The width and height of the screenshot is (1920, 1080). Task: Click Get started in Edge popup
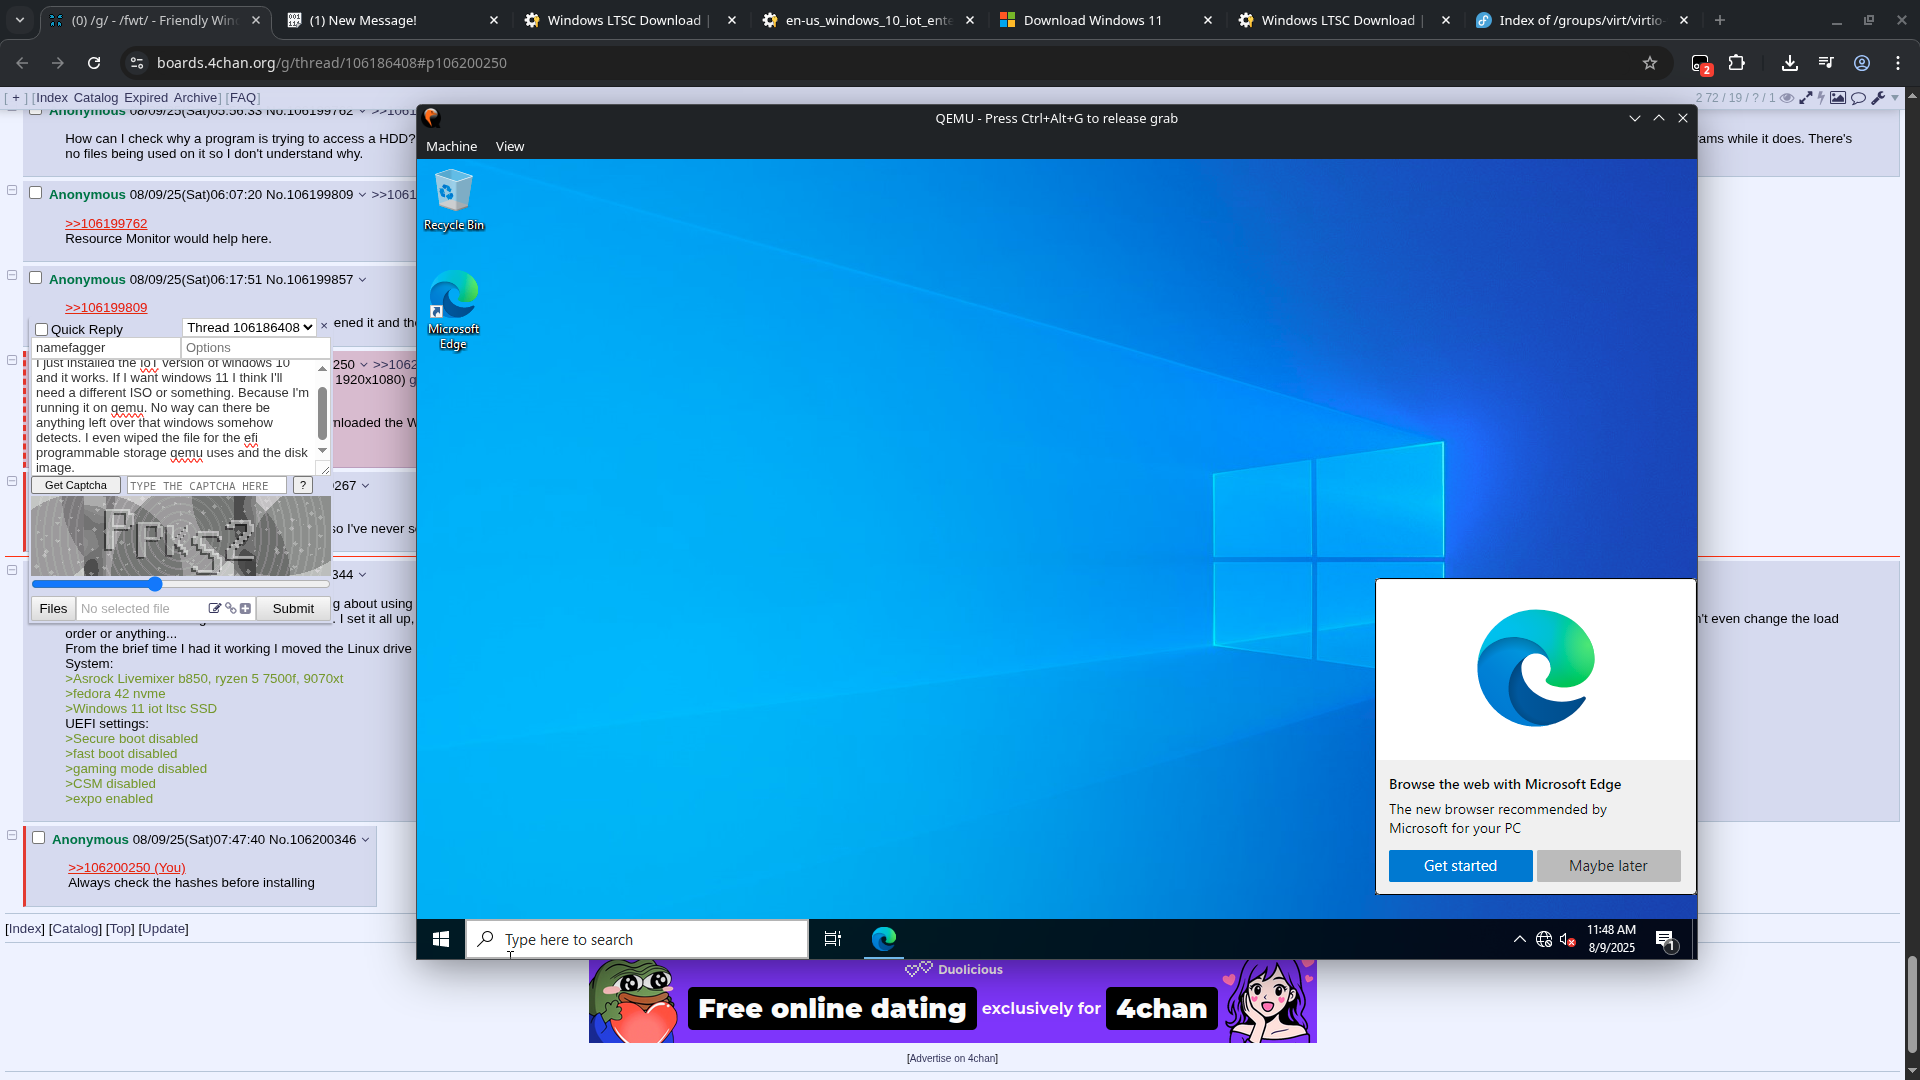[1460, 866]
